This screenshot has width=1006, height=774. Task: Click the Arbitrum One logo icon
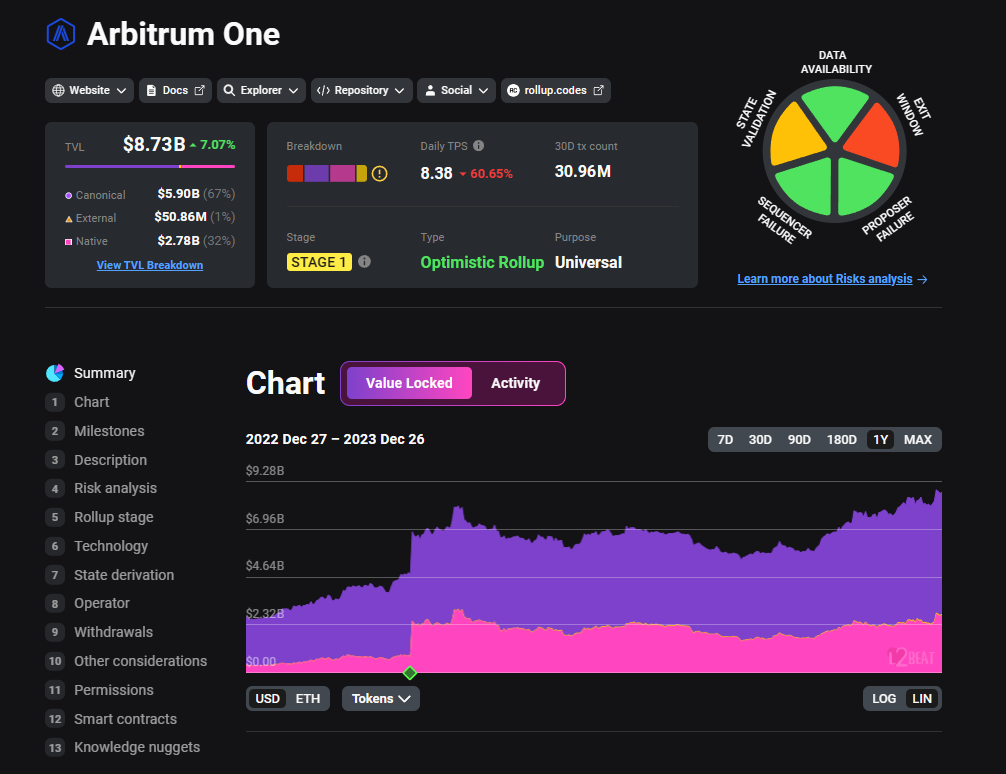coord(61,34)
